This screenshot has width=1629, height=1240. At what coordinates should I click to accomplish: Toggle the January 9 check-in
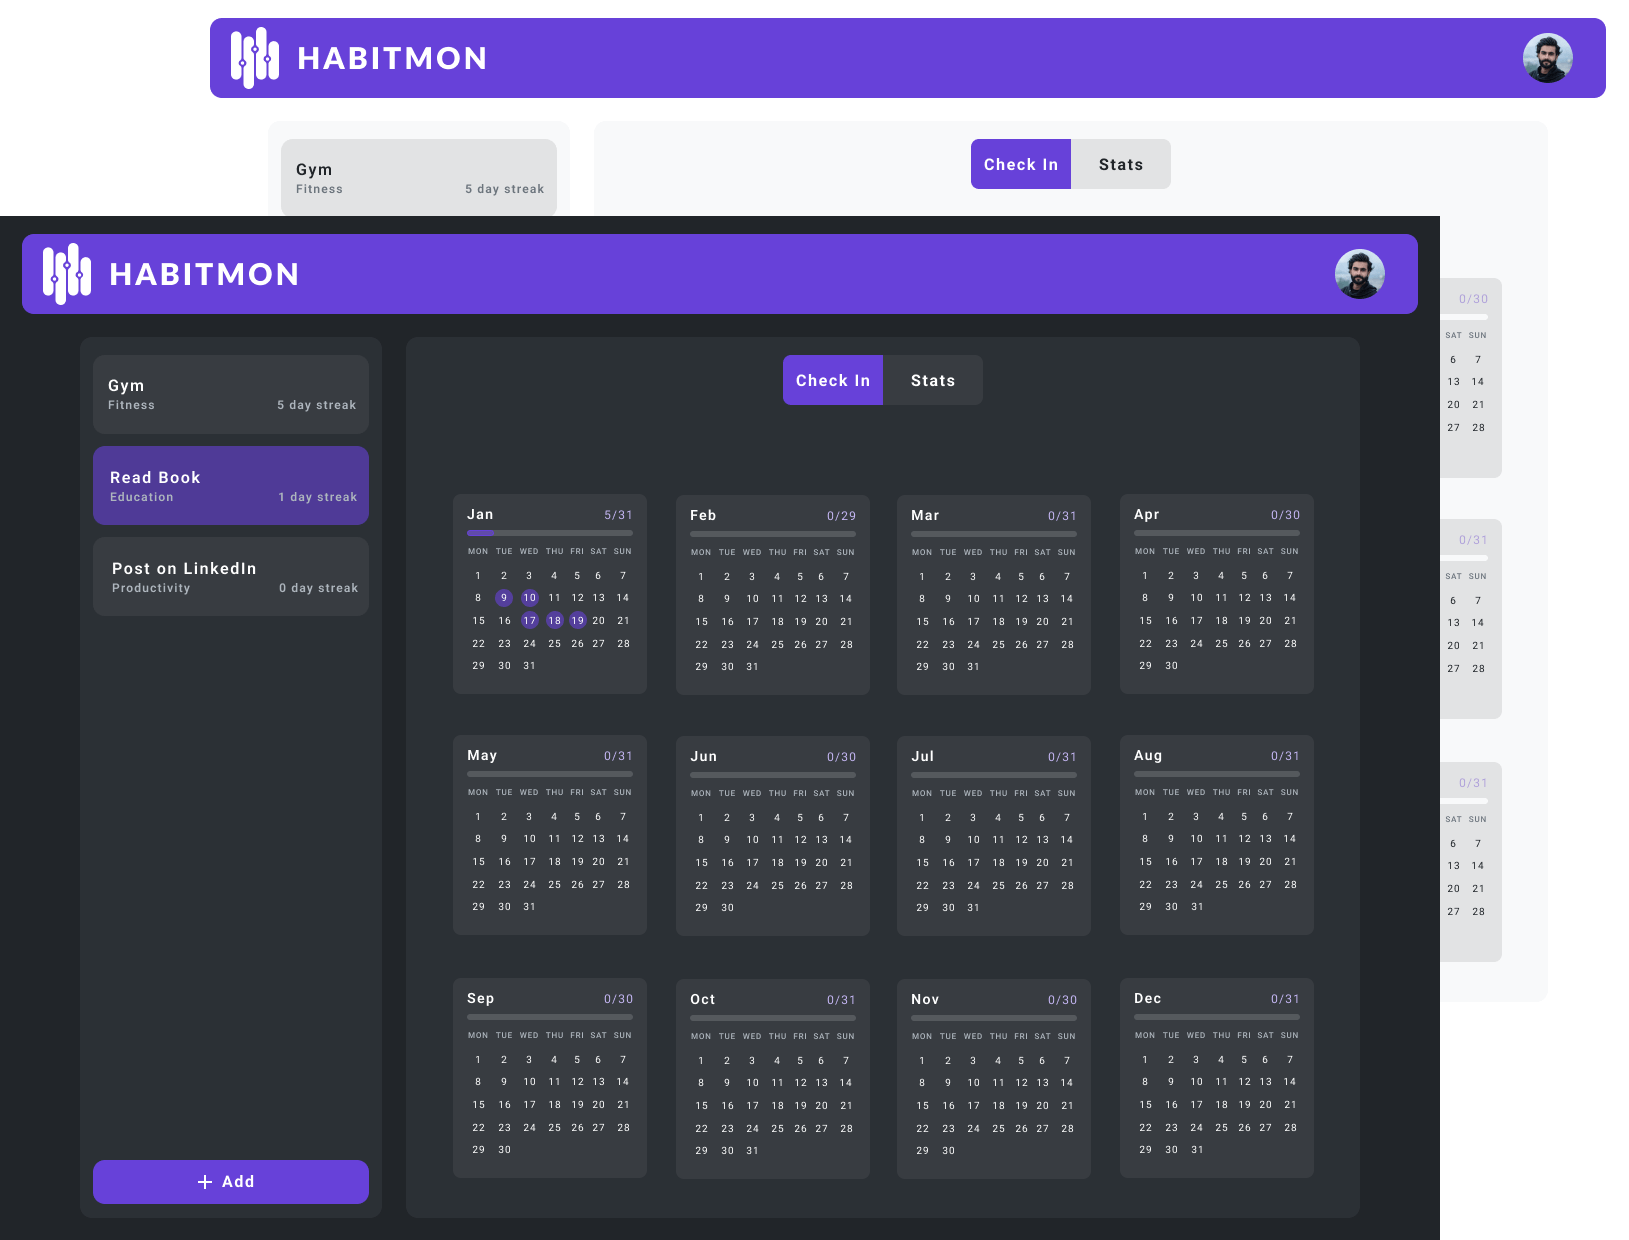pos(504,598)
